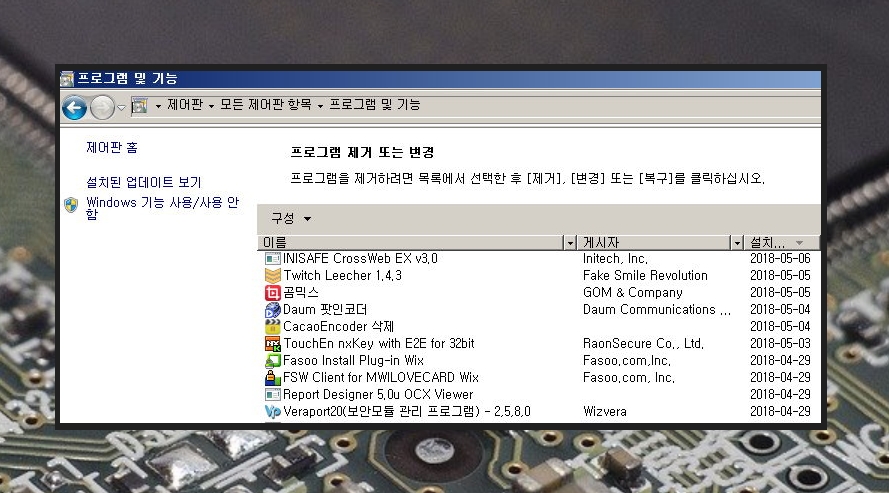Select CacaoEncoder 삭제 entry
889x493 pixels.
click(x=338, y=327)
